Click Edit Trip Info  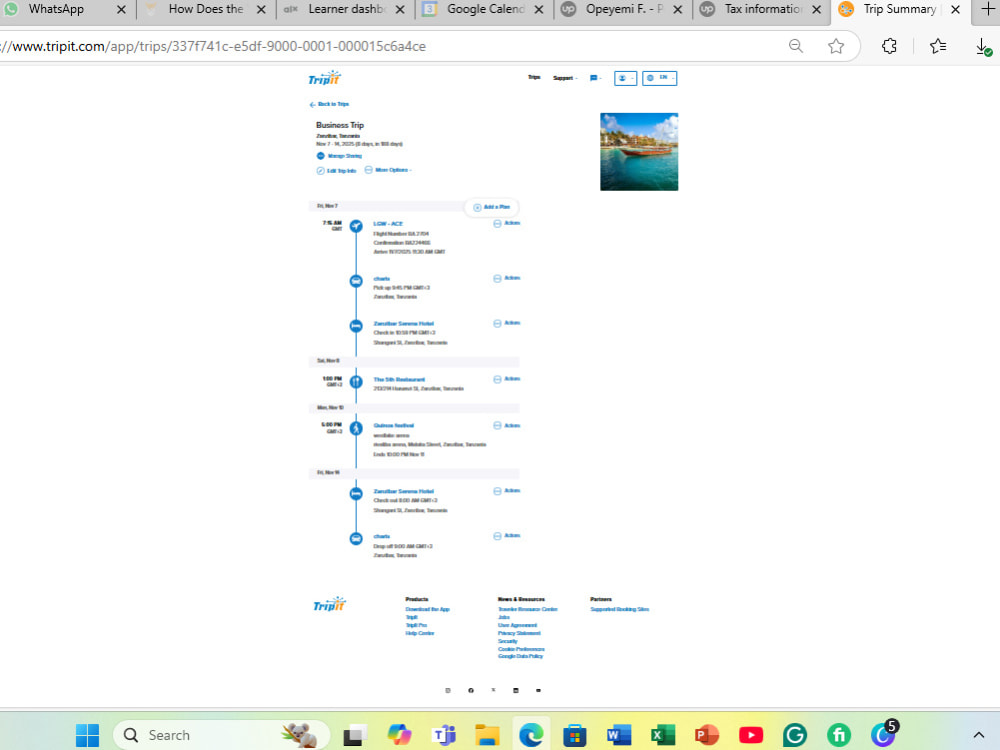(337, 170)
